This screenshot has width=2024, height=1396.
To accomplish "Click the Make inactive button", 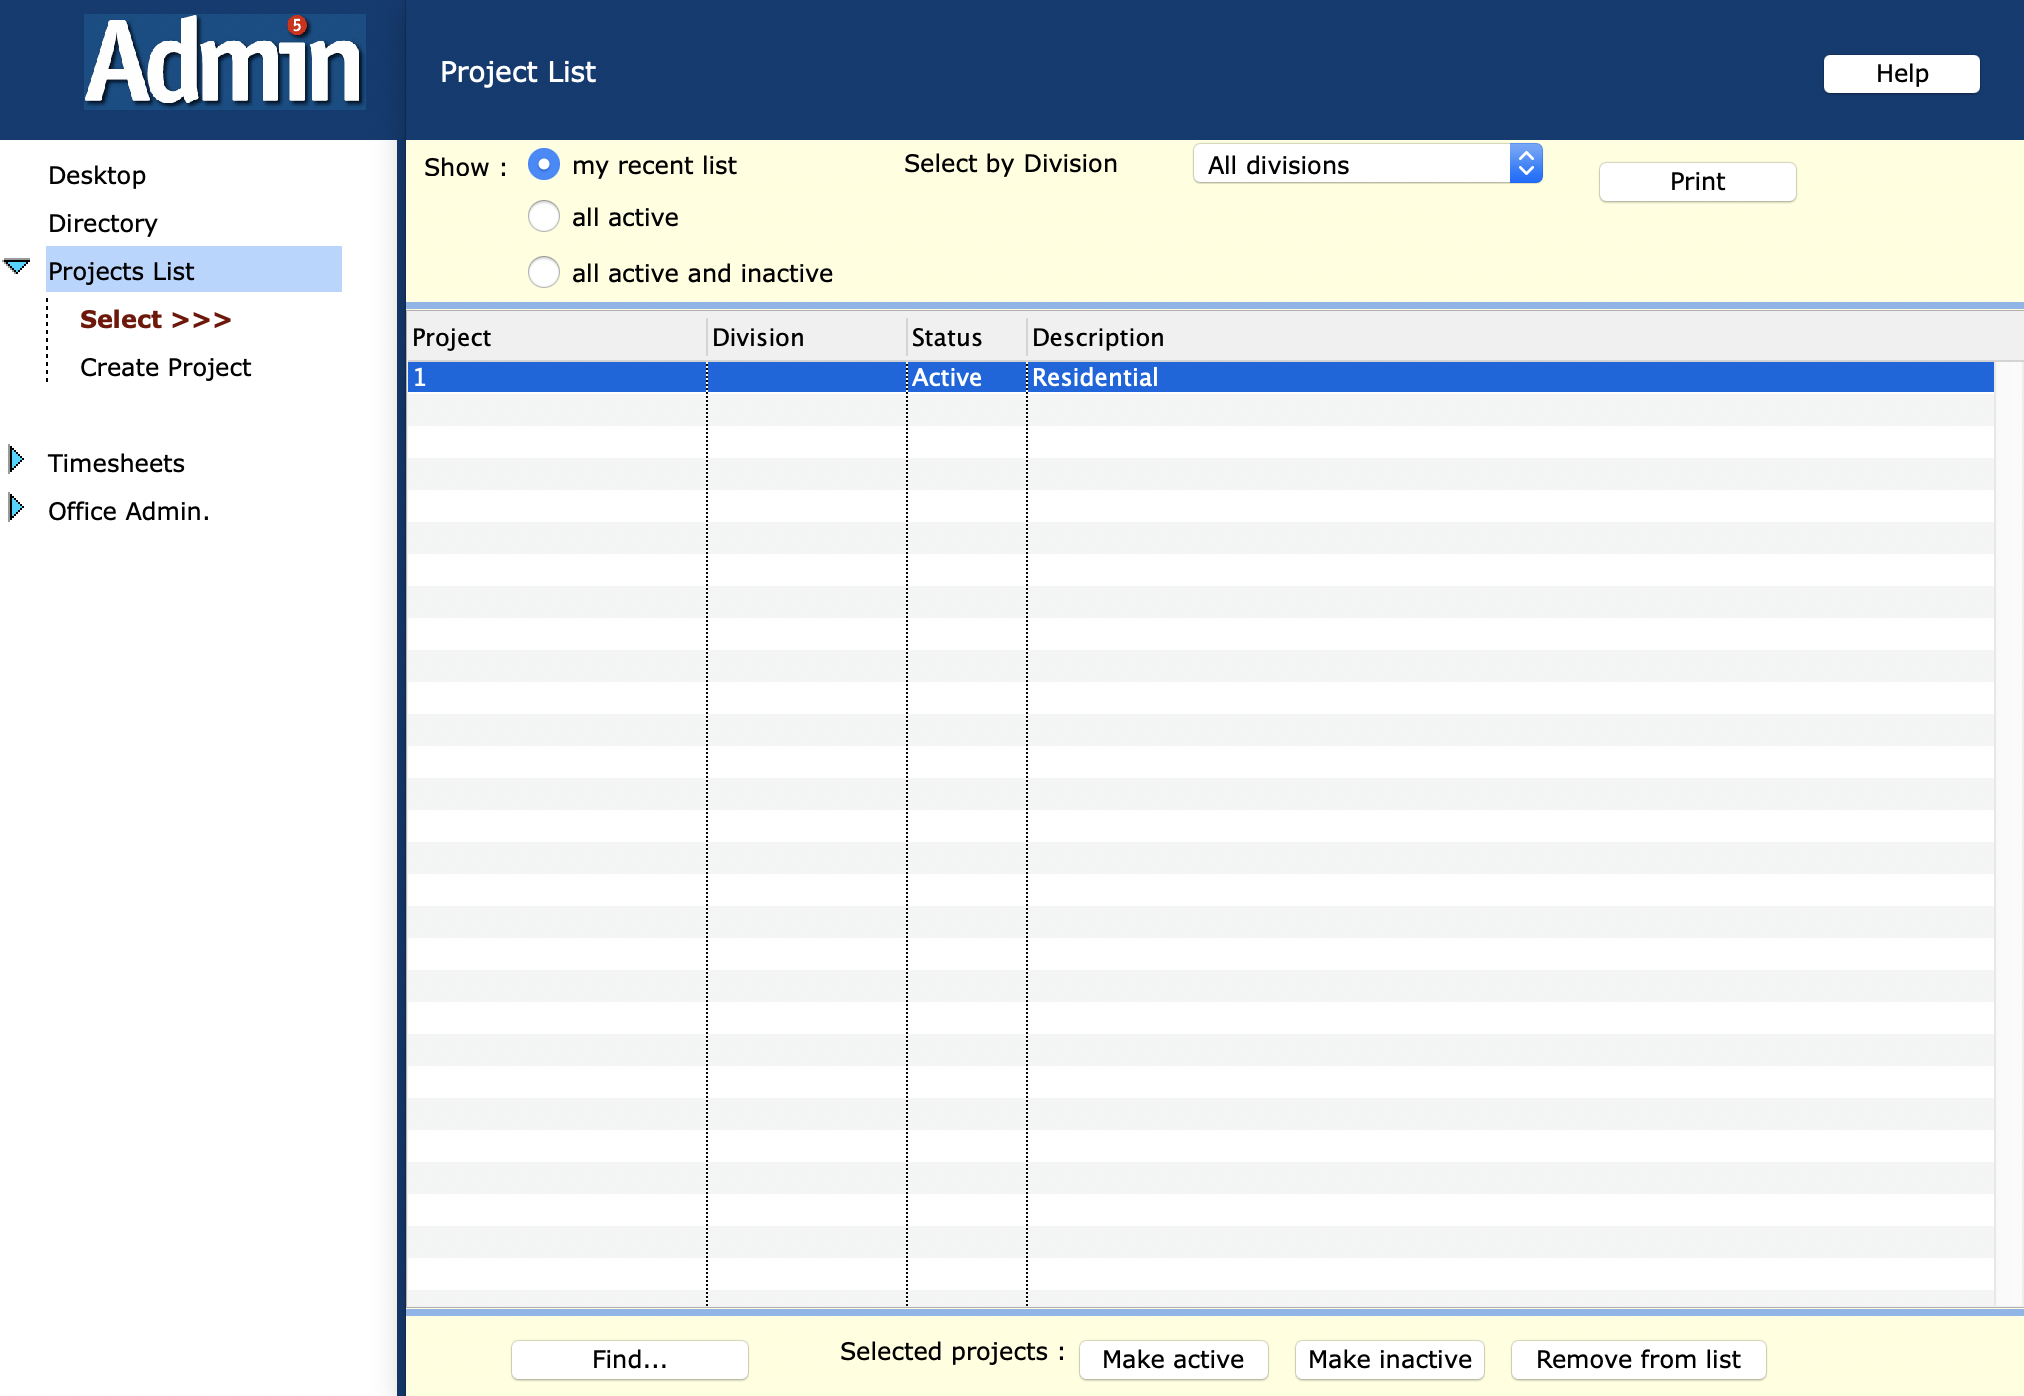I will (x=1388, y=1359).
